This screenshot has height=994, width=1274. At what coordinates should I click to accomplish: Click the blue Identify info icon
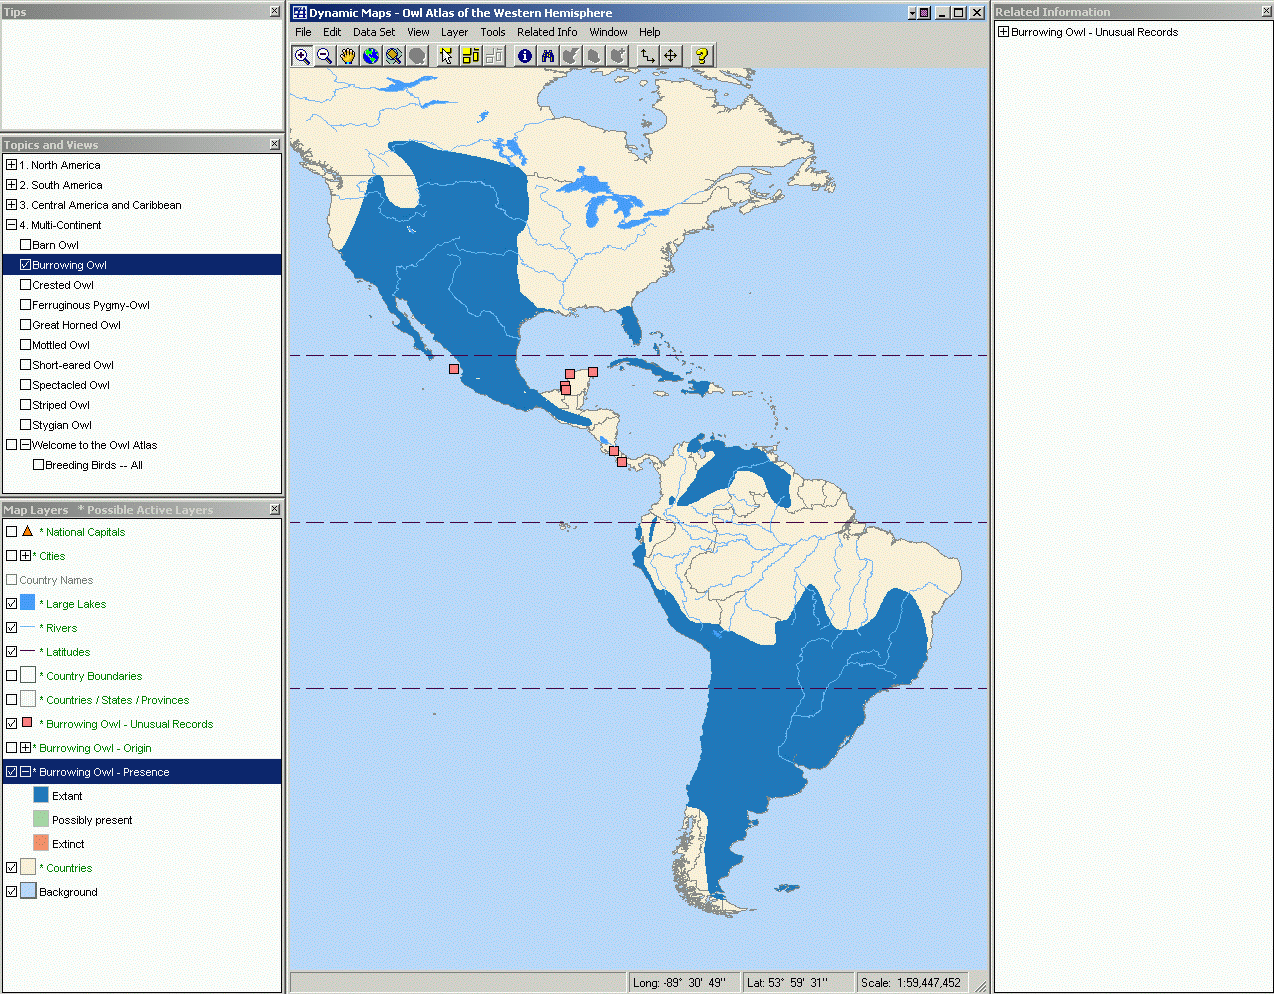pos(525,56)
